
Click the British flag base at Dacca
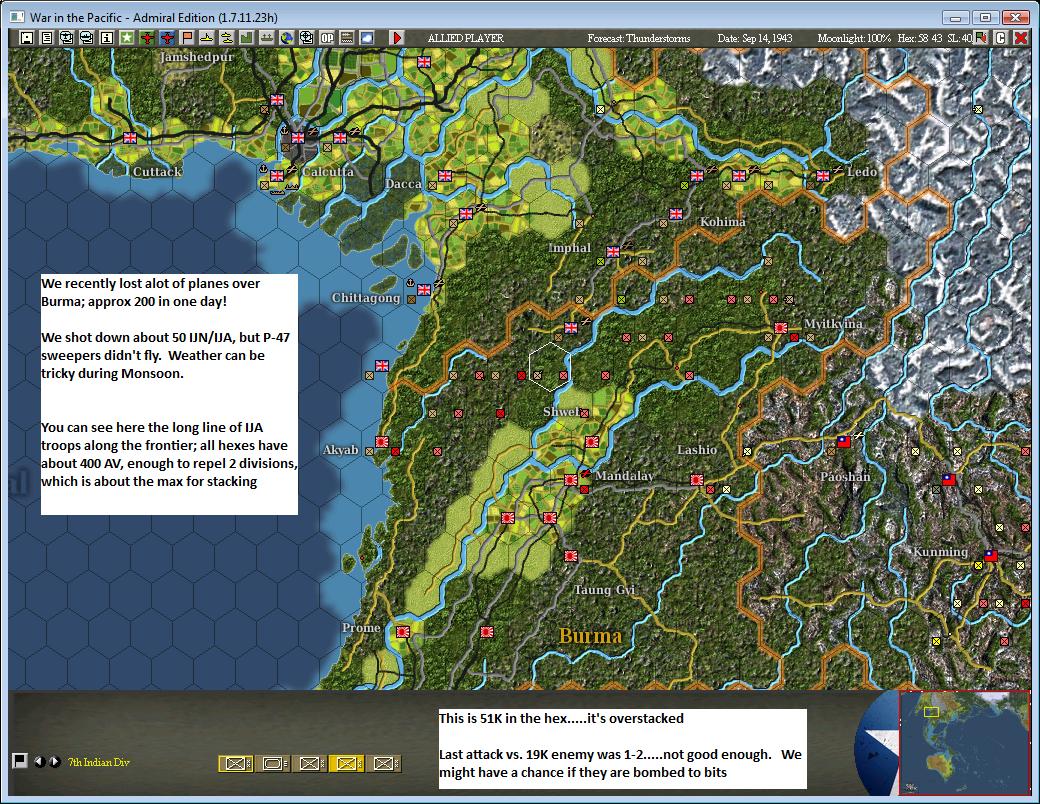point(445,175)
